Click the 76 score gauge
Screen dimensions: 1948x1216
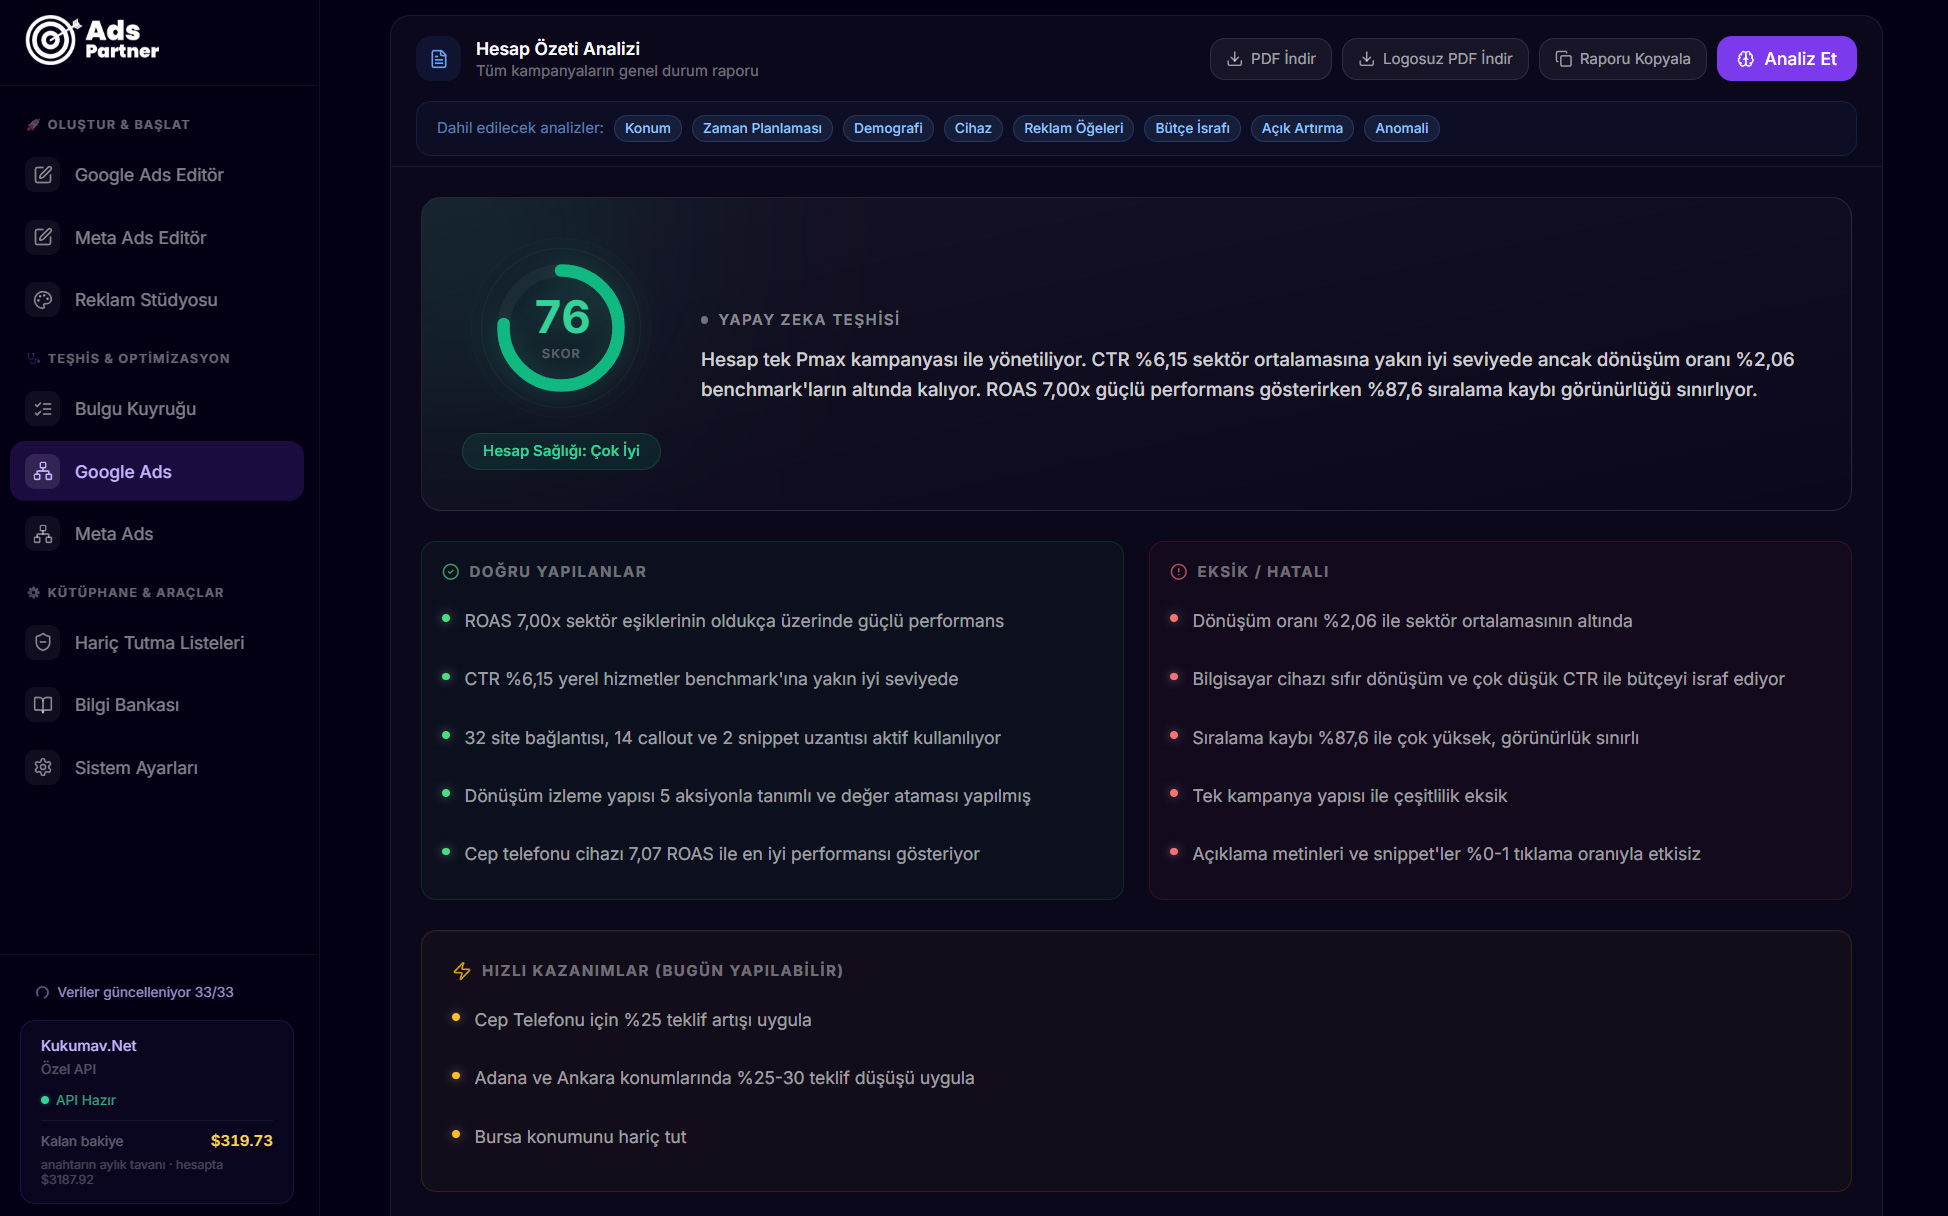561,328
